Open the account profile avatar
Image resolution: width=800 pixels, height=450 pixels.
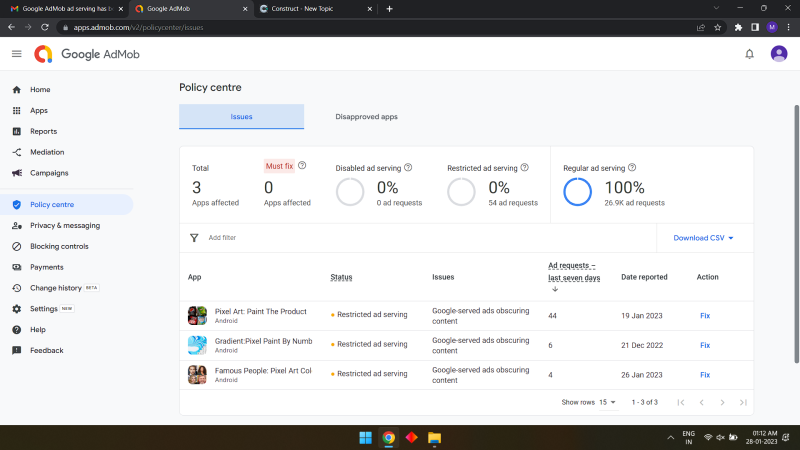[x=779, y=54]
